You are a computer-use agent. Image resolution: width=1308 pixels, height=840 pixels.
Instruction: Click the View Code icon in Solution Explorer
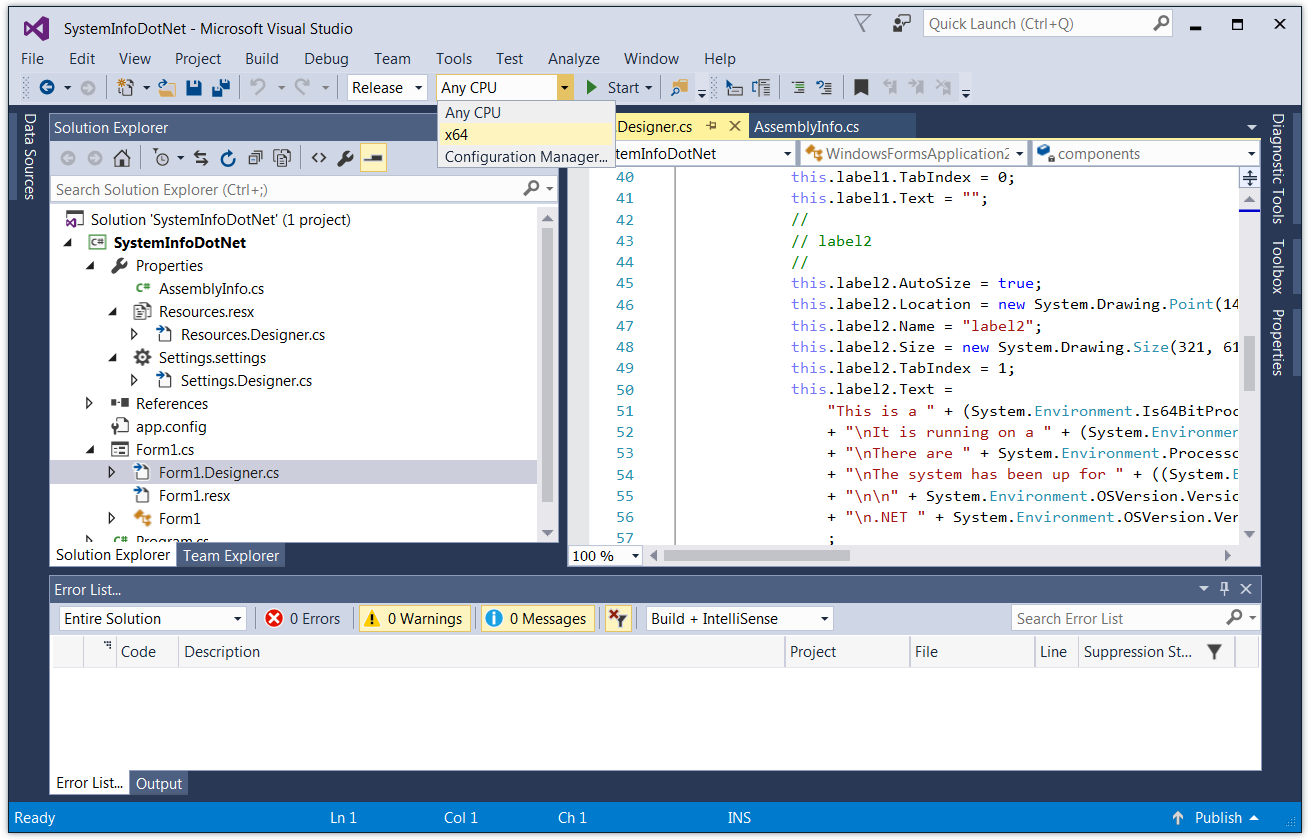tap(319, 157)
